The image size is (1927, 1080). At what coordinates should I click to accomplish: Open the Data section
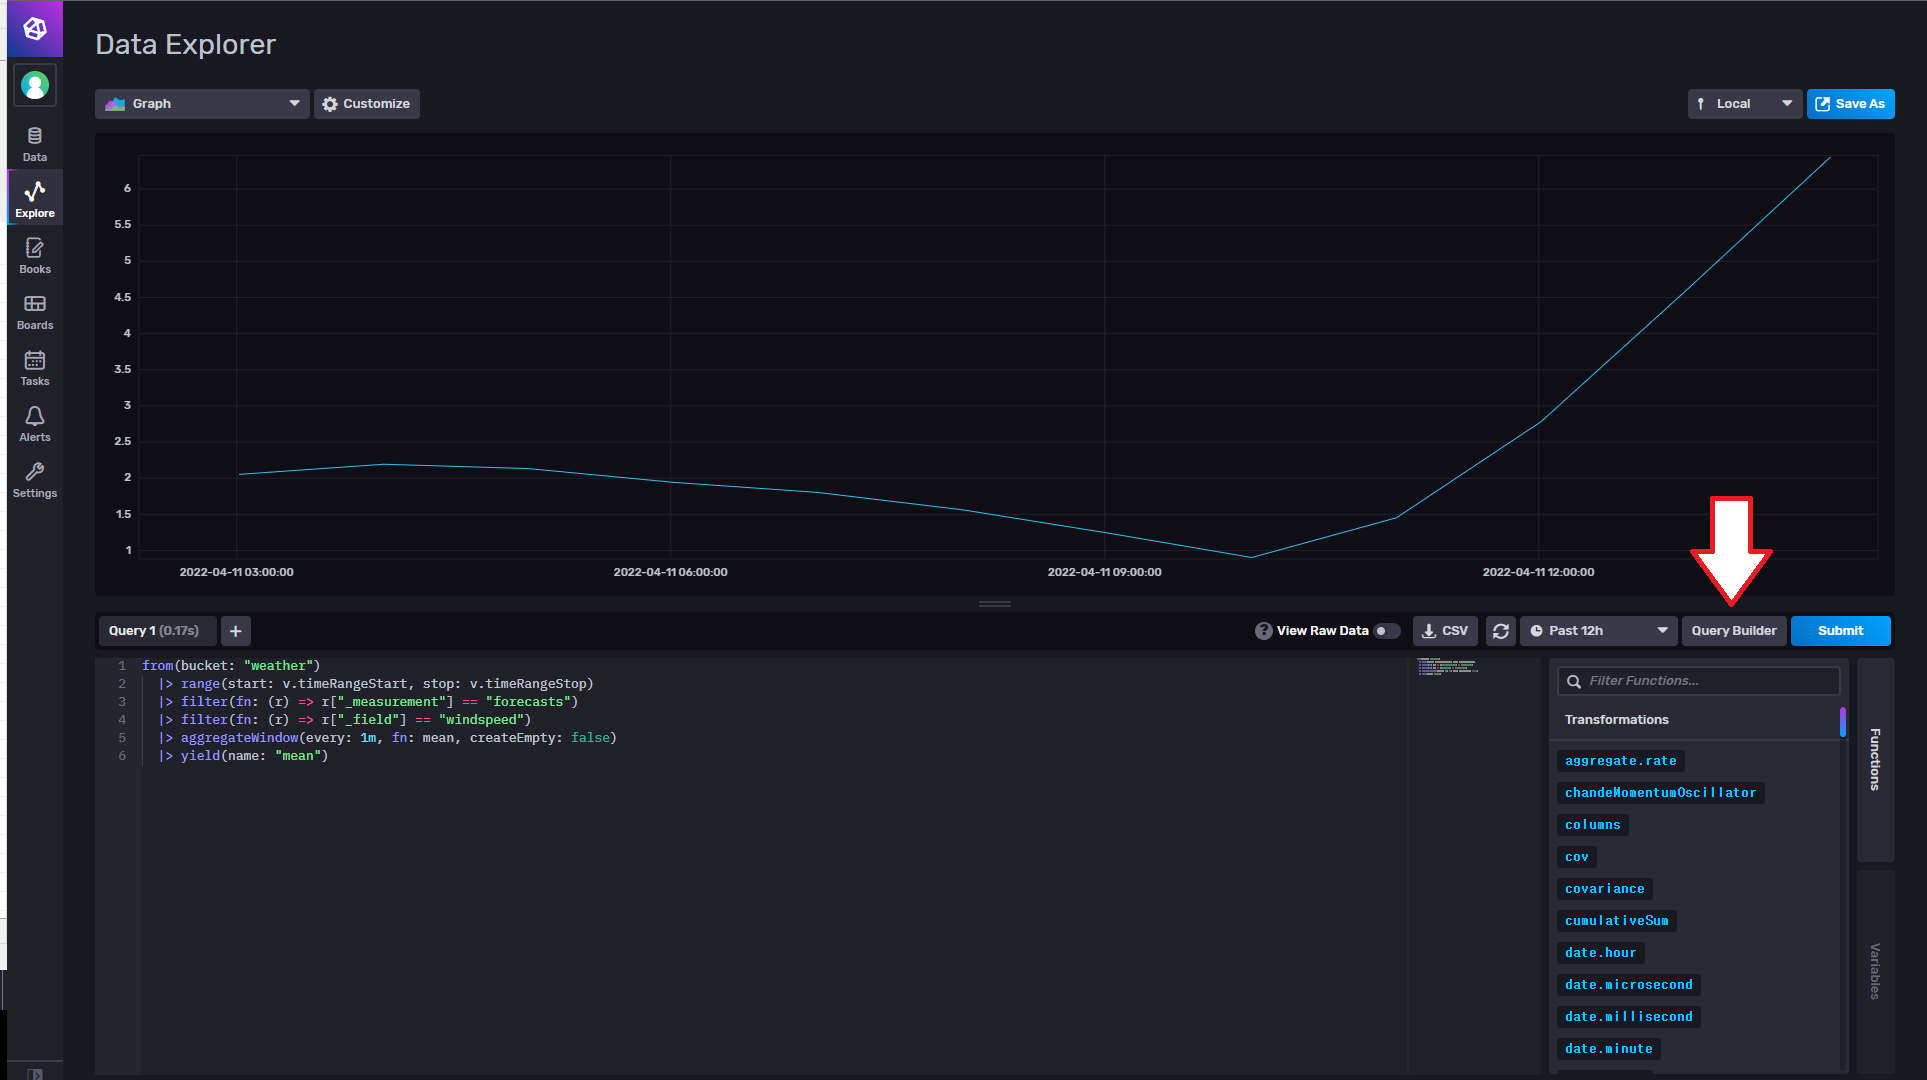[x=35, y=144]
